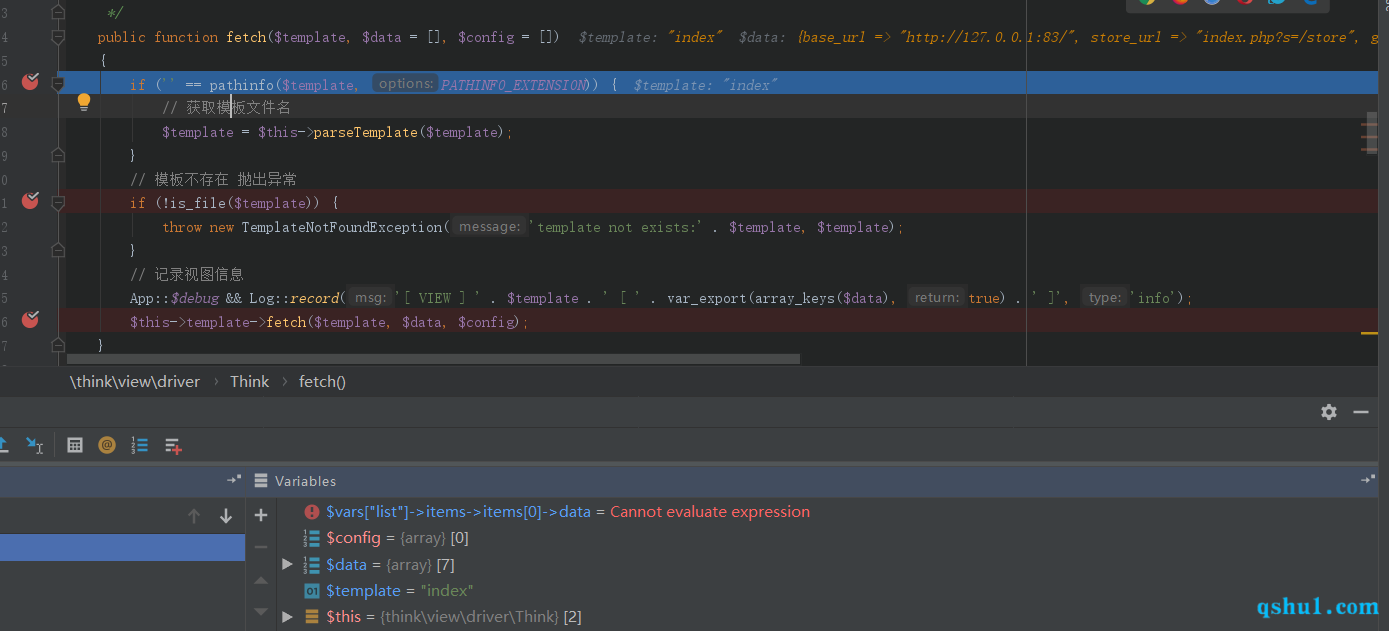
Task: Click the 'type:' inline parameter hint
Action: [1105, 297]
